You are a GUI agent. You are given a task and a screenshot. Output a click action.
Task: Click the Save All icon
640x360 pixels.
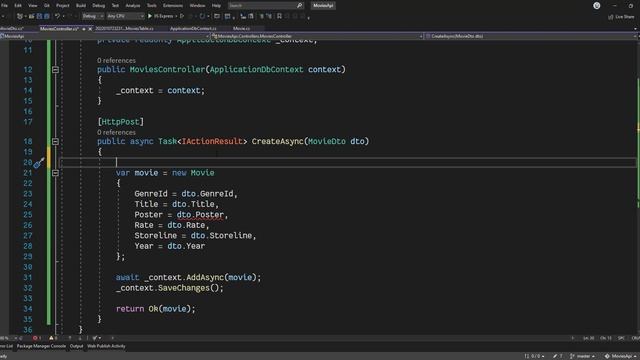[47, 16]
